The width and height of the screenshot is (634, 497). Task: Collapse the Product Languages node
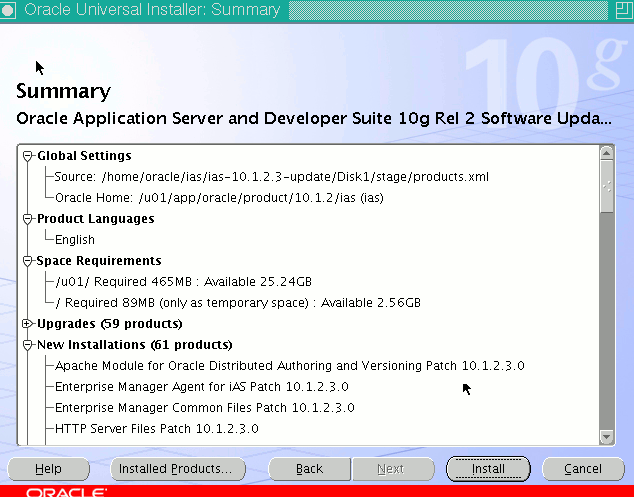click(x=27, y=219)
